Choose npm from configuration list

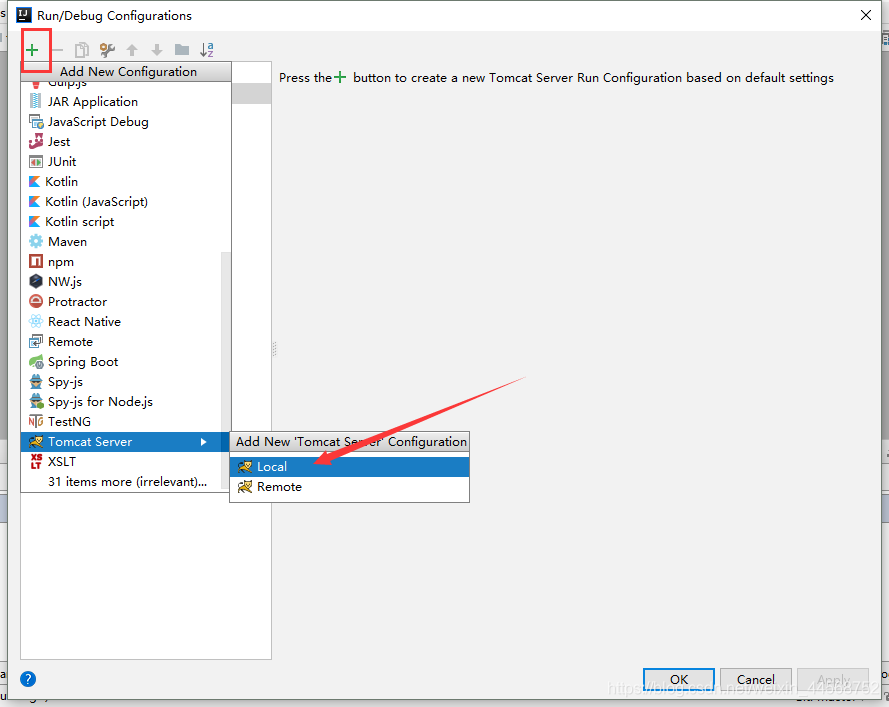click(121, 261)
